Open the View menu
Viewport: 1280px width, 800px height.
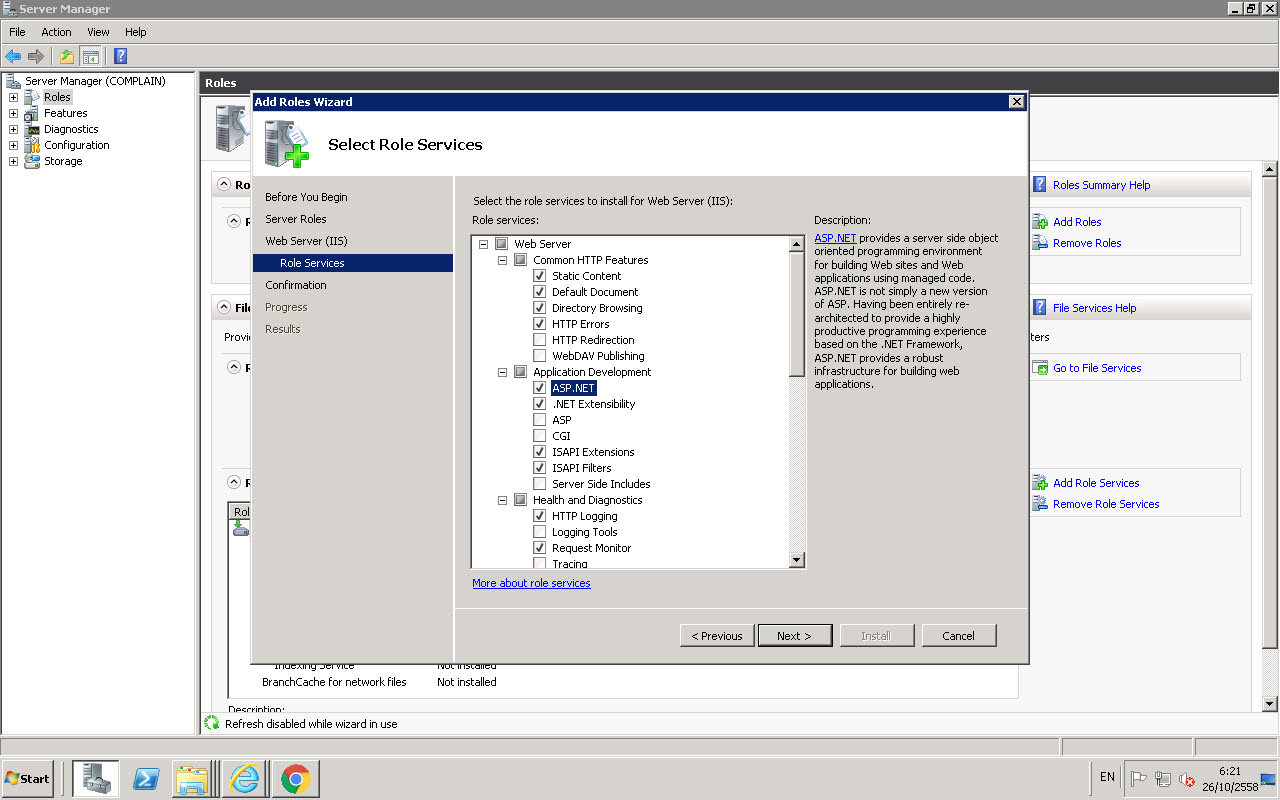coord(97,31)
